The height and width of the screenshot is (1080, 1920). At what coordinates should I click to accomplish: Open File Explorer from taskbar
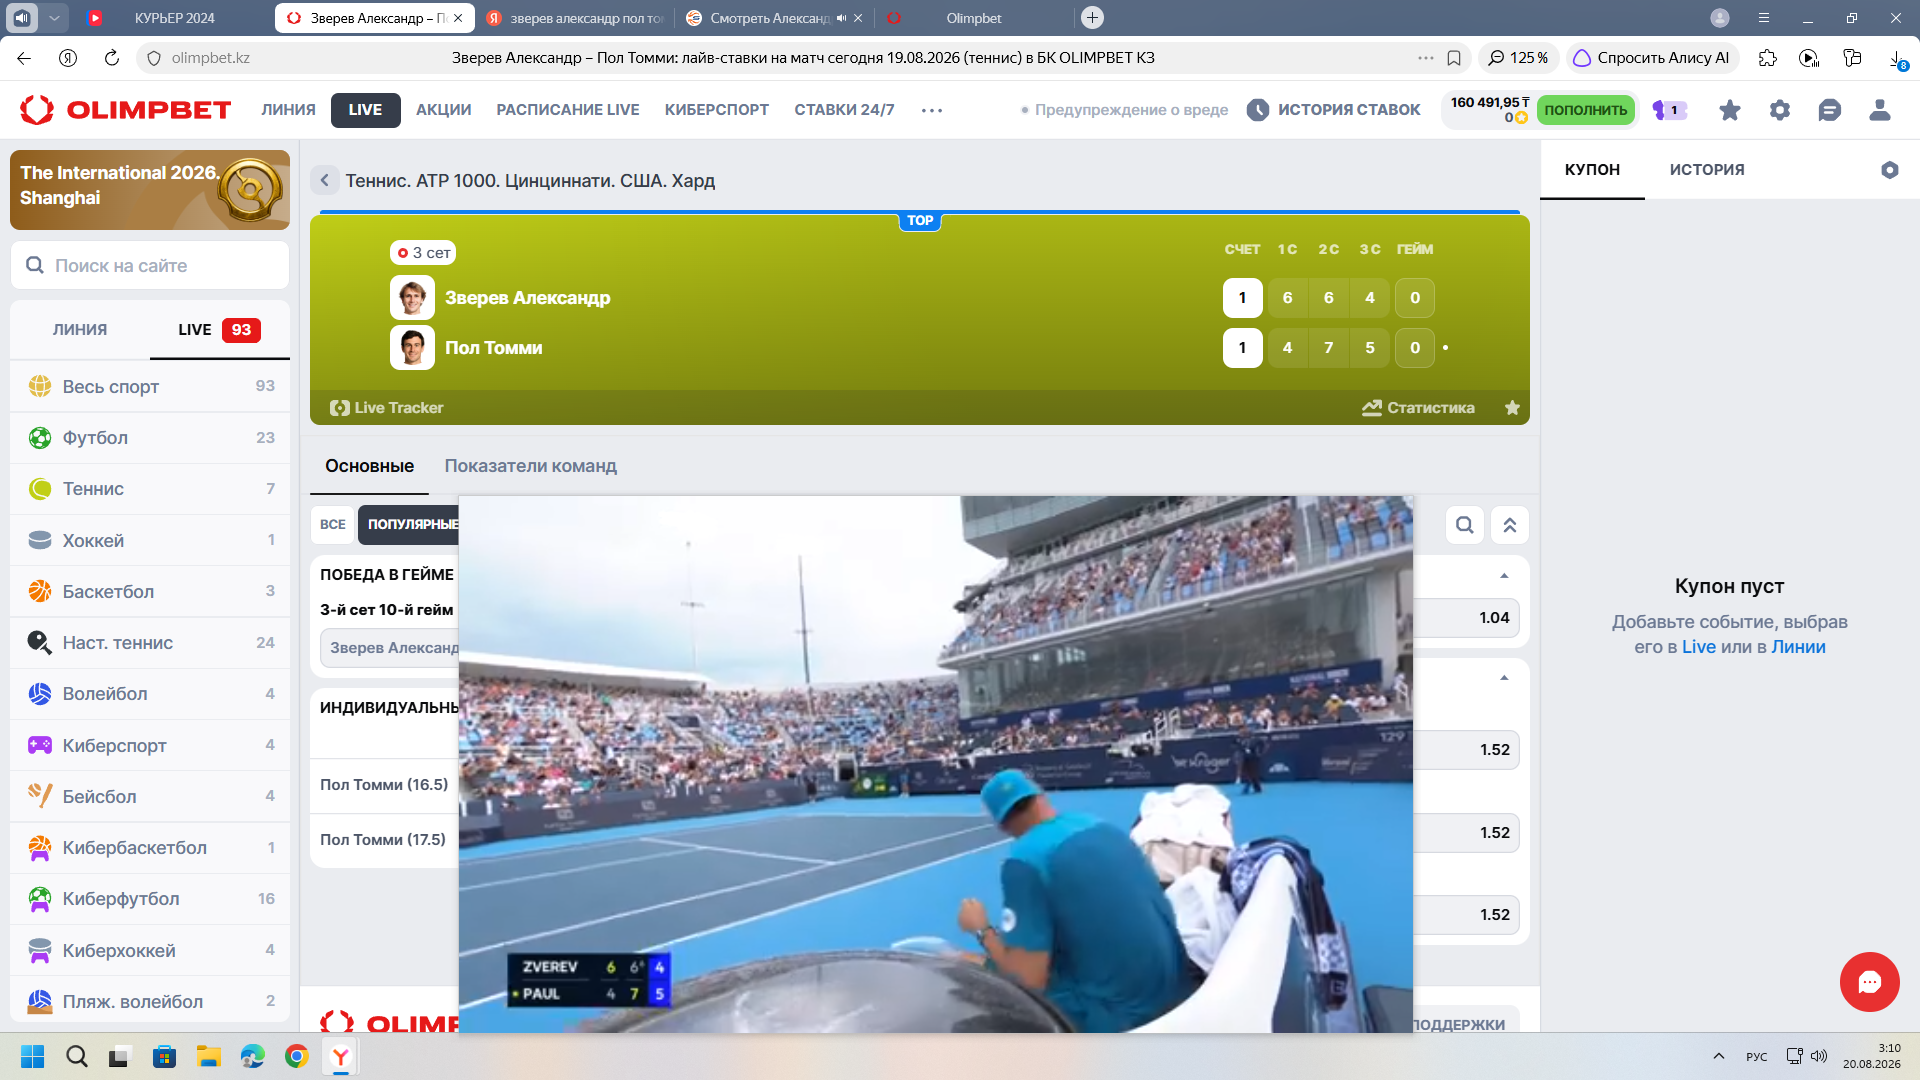(x=208, y=1056)
